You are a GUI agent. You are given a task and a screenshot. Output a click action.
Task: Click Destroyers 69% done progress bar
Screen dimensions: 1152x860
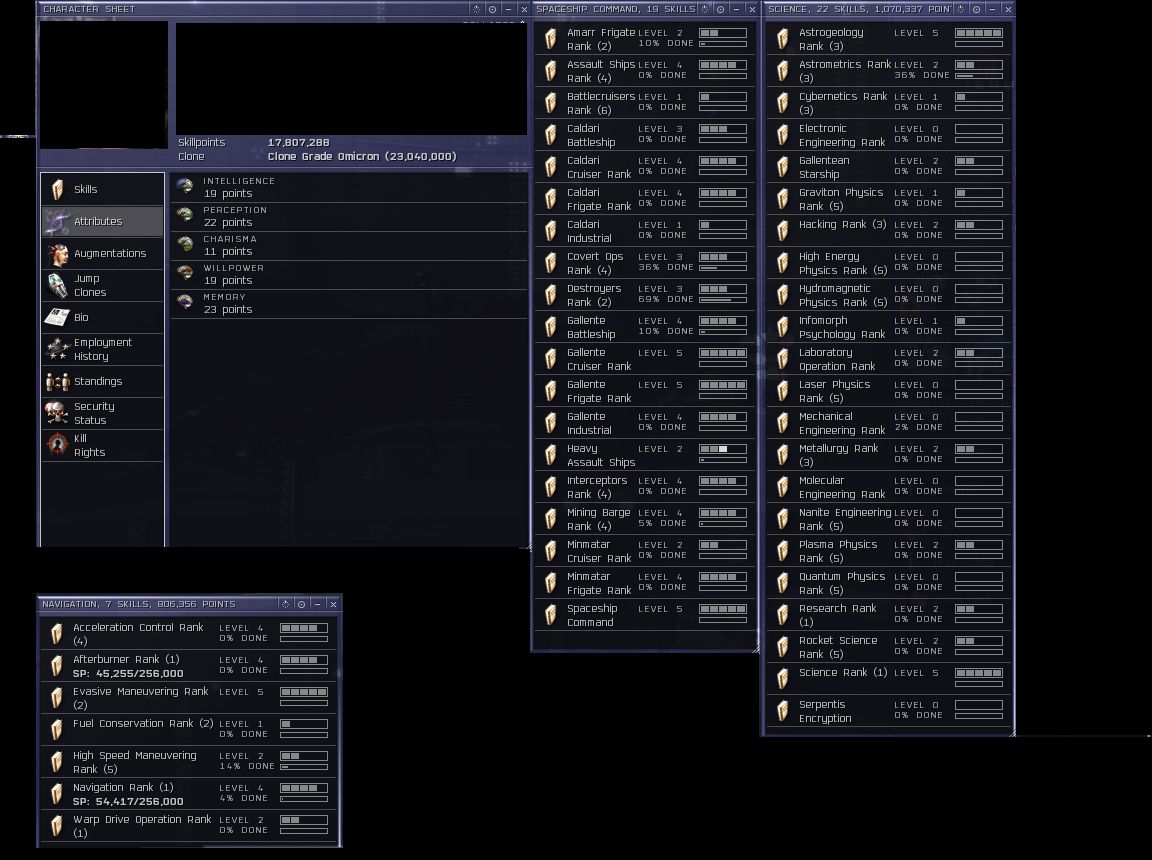pyautogui.click(x=723, y=300)
